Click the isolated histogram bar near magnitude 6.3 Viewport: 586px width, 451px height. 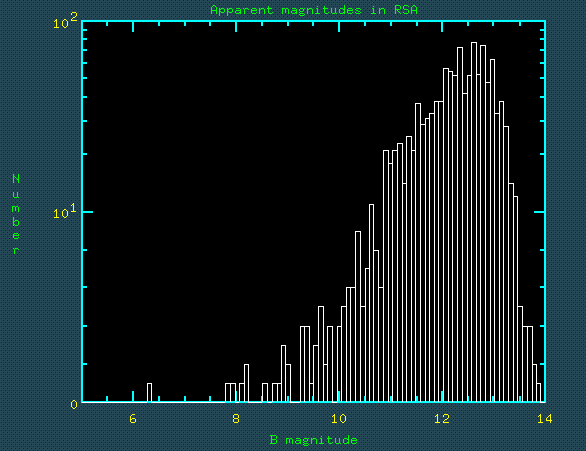click(149, 393)
